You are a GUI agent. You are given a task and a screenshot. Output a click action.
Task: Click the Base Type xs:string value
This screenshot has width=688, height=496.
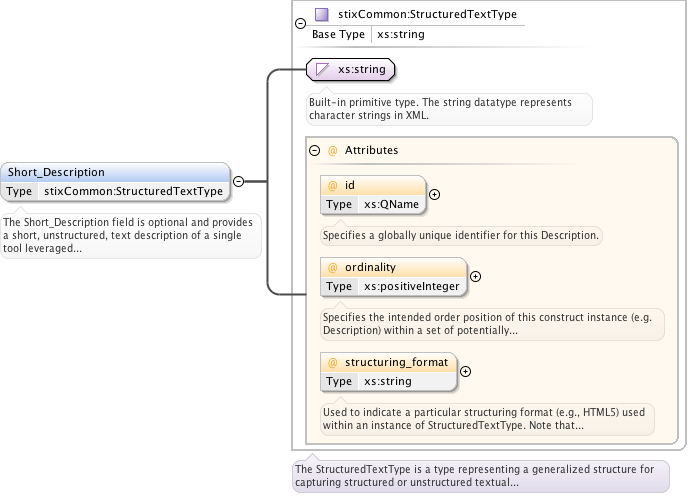coord(400,34)
